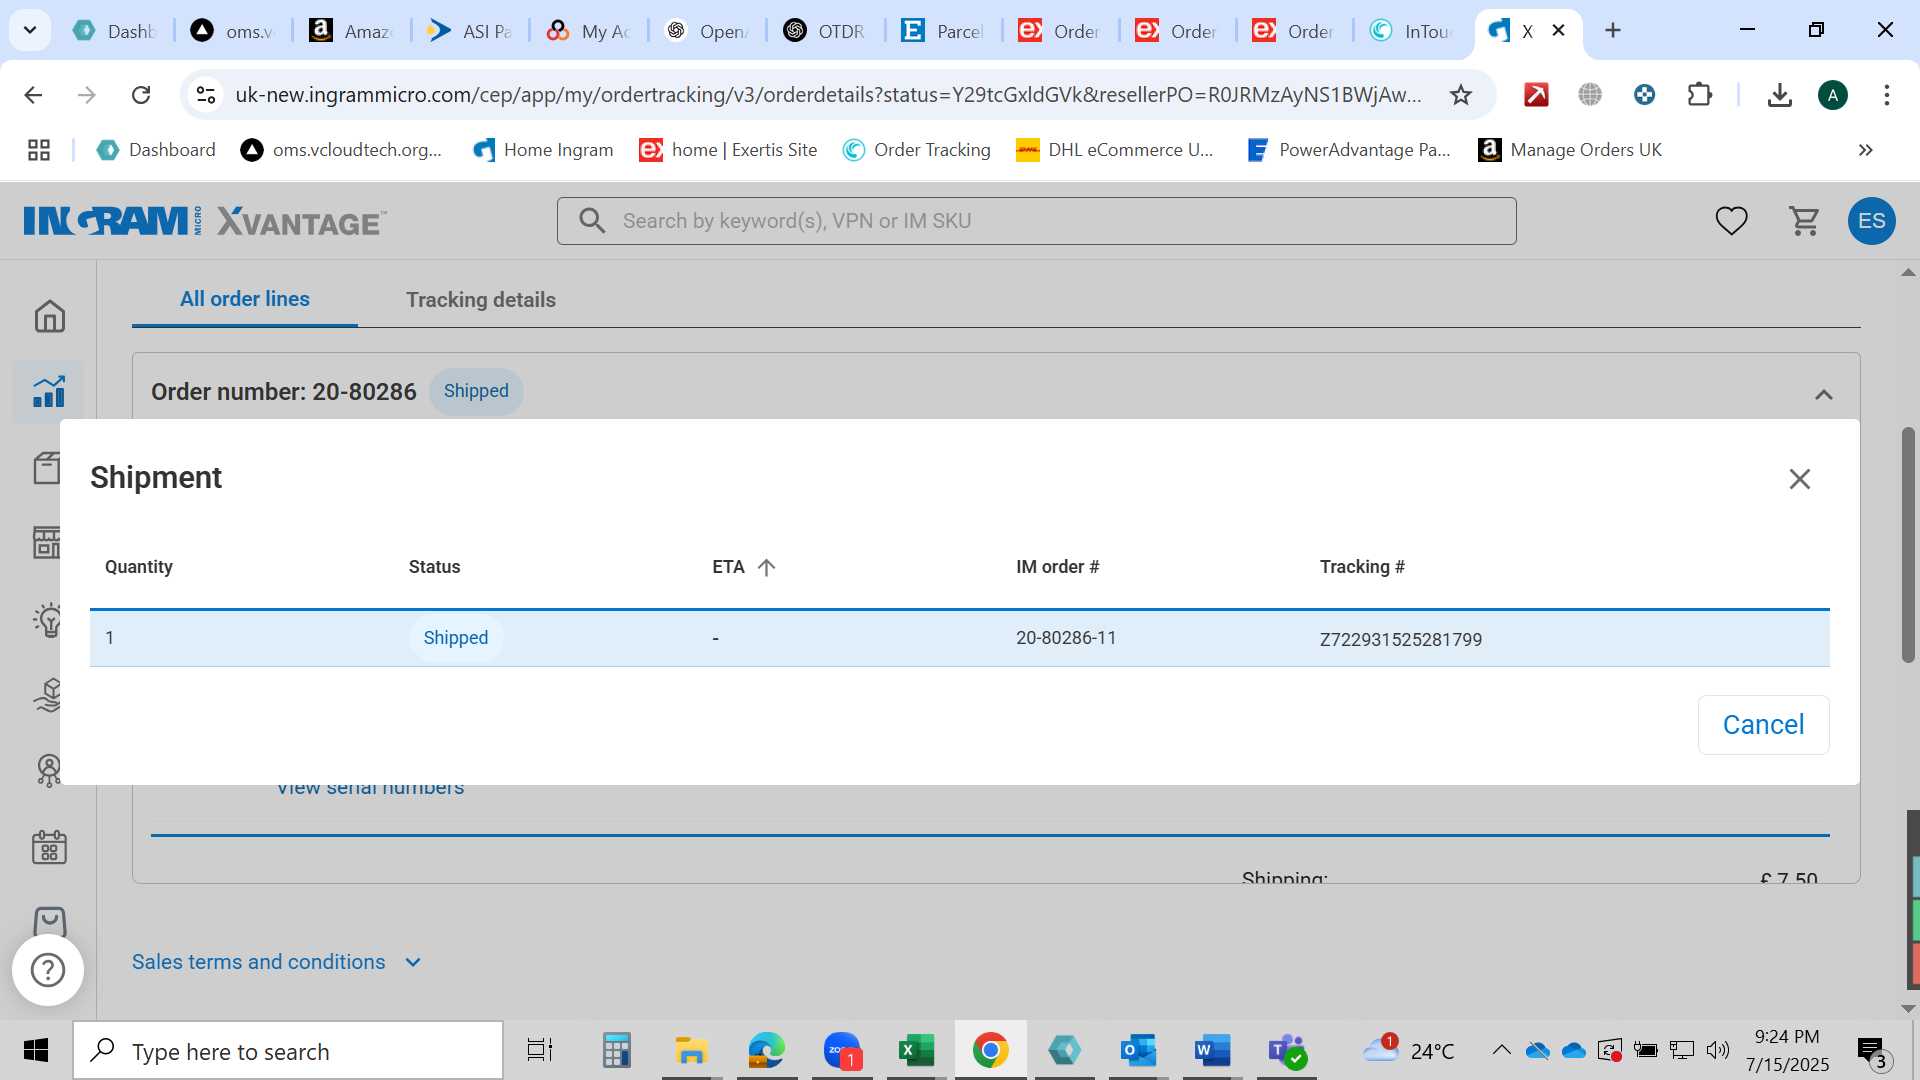Viewport: 1920px width, 1080px height.
Task: Focus the keyword or SKU search field
Action: [x=1036, y=221]
